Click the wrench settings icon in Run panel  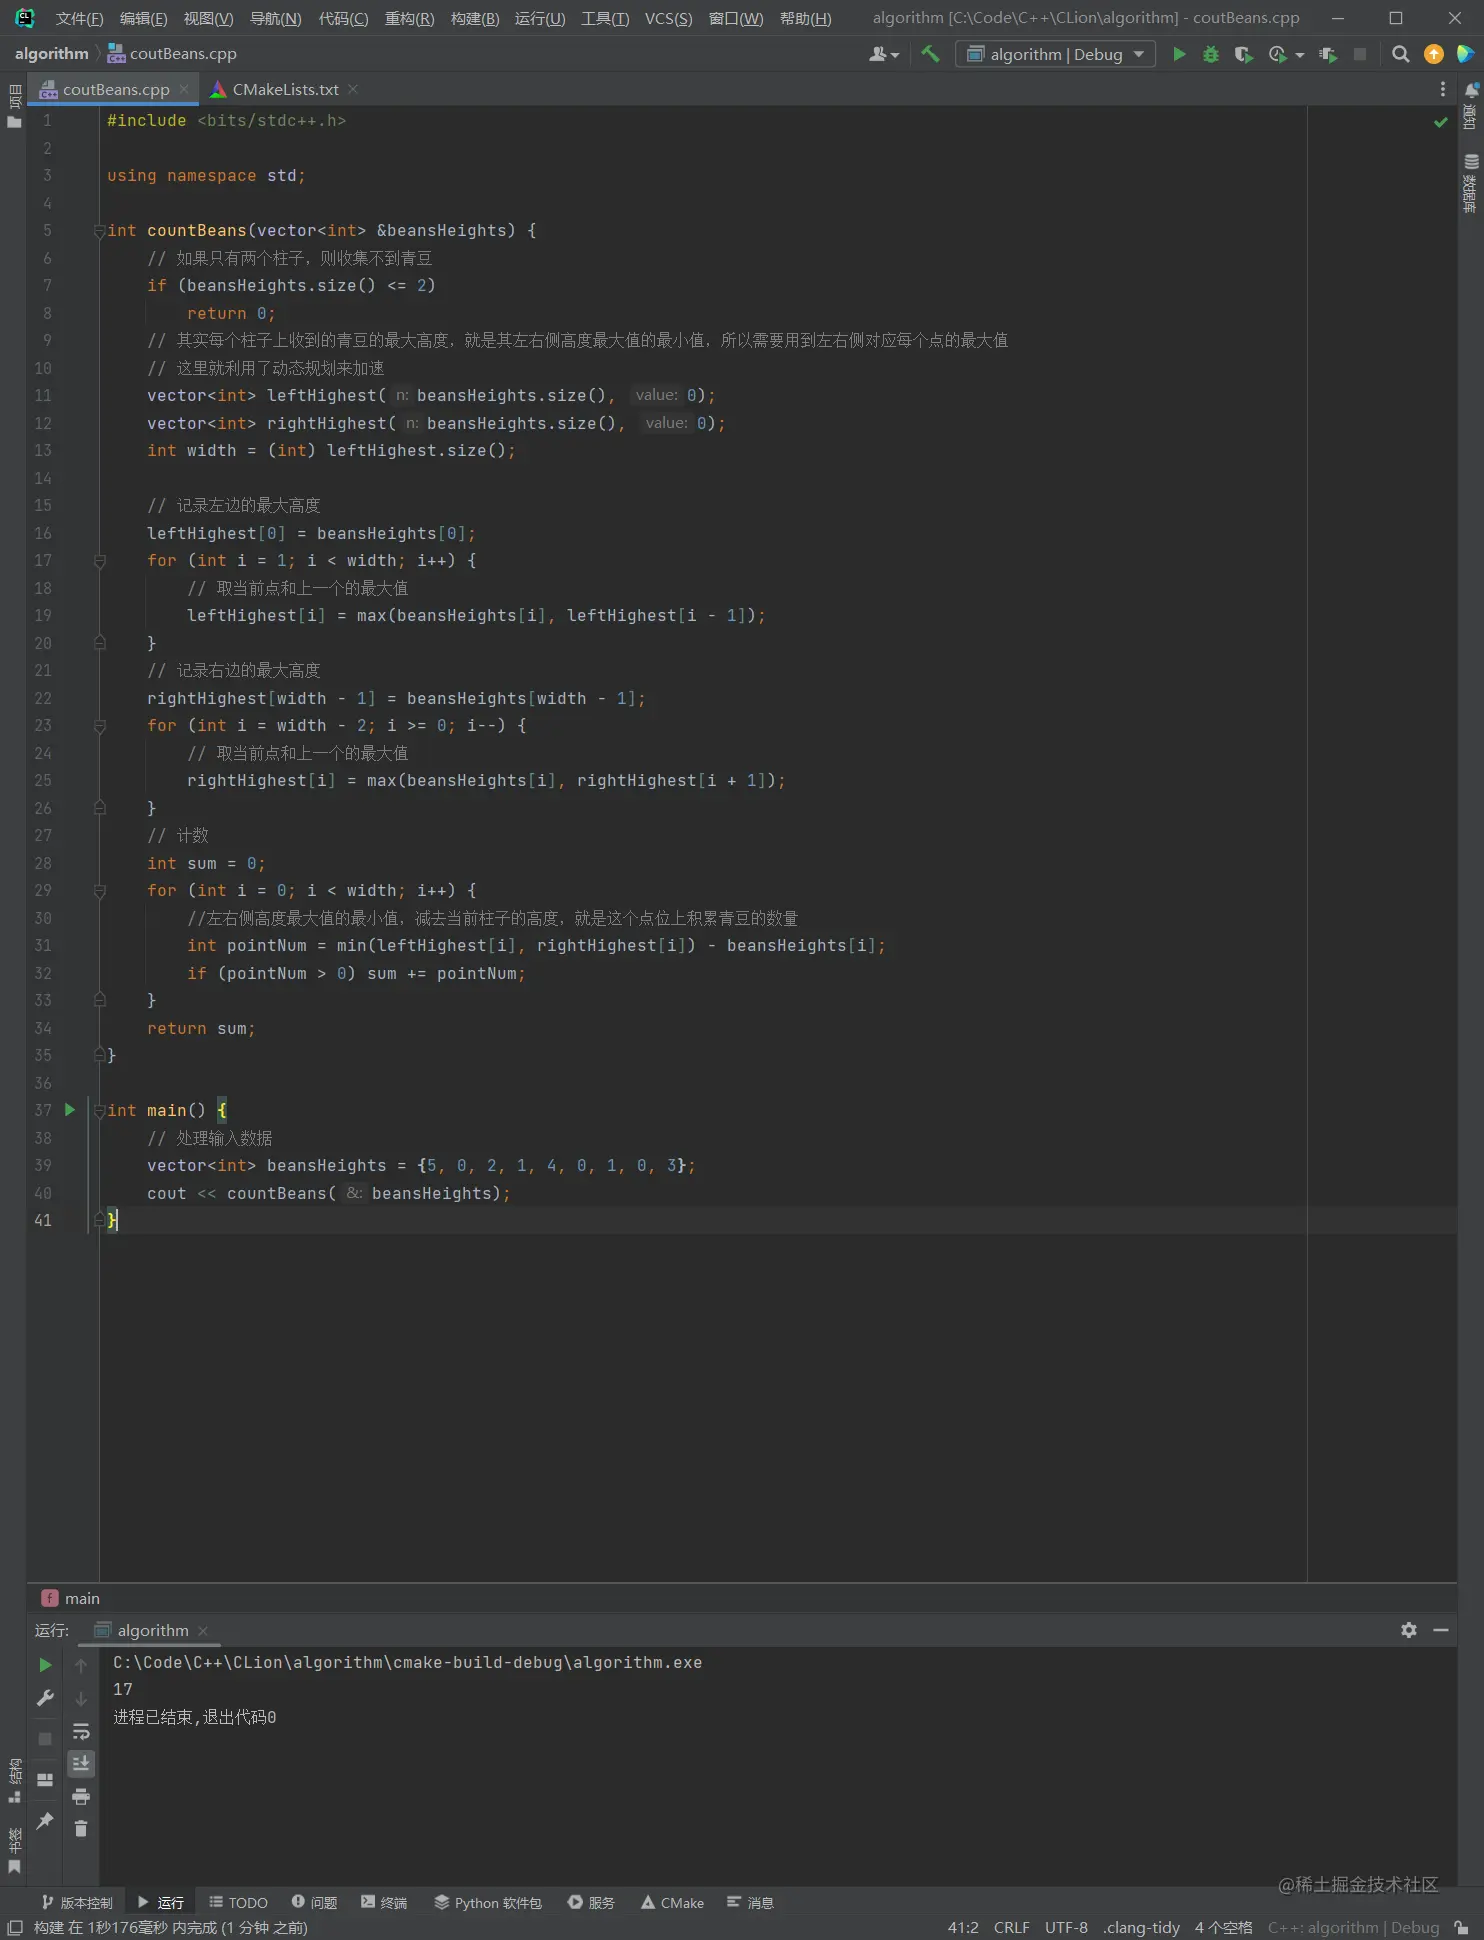click(x=45, y=1698)
